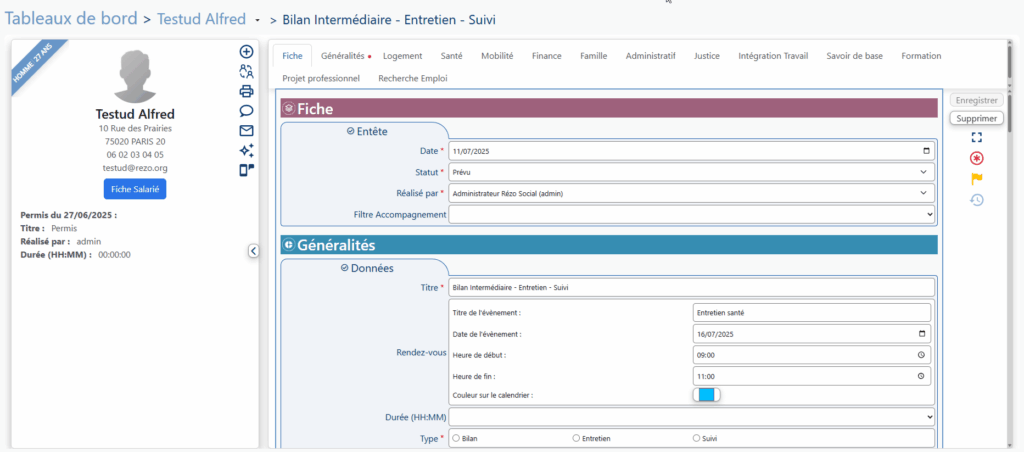The width and height of the screenshot is (1024, 452).
Task: Open the history clock icon
Action: (977, 200)
